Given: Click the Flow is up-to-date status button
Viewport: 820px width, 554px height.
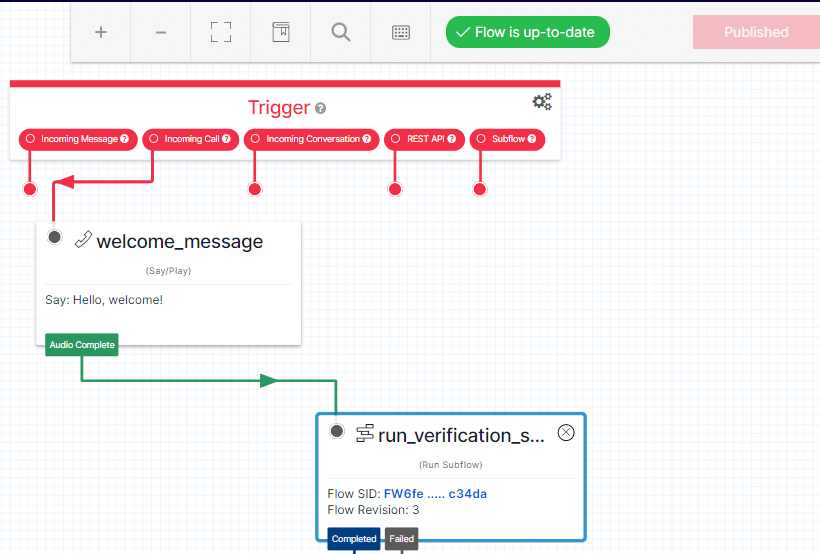Looking at the screenshot, I should click(x=528, y=32).
